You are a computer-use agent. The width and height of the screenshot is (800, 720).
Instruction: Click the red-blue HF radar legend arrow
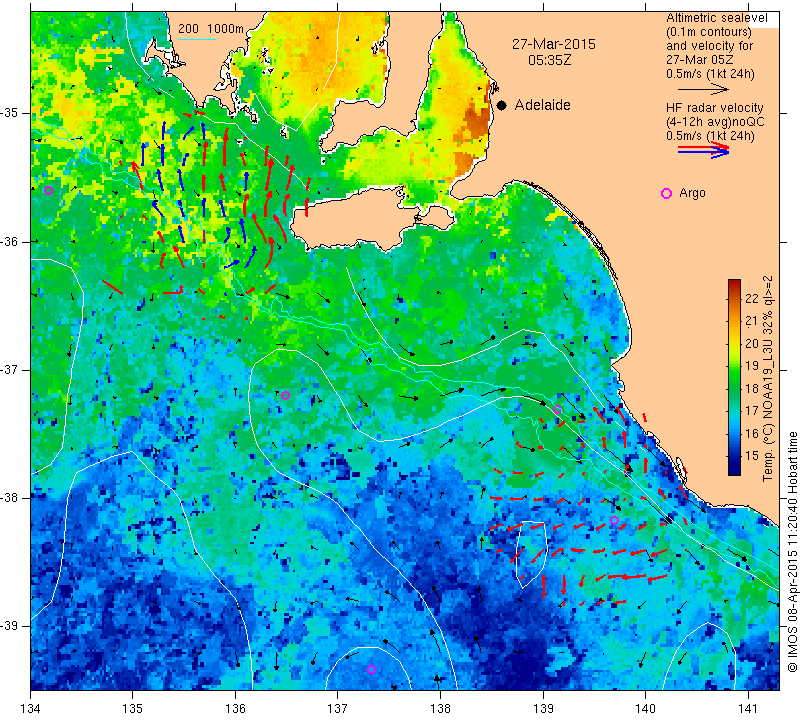[703, 150]
